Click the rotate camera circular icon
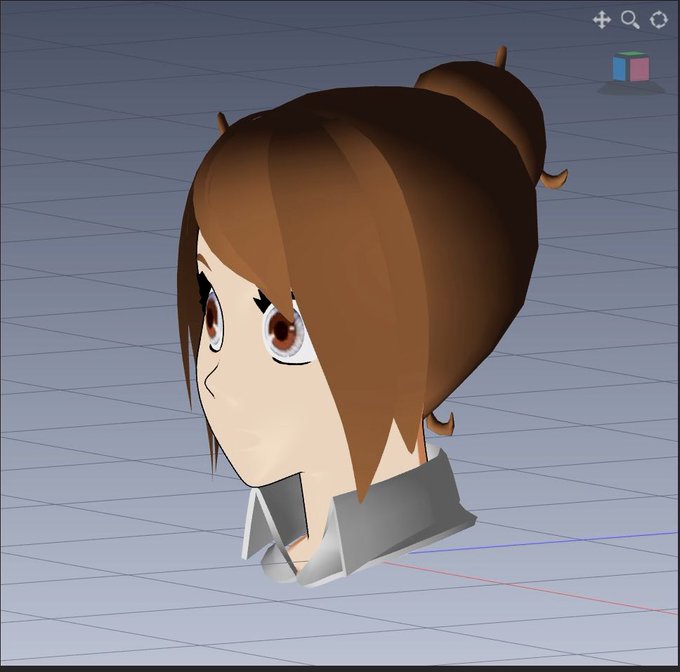Image resolution: width=680 pixels, height=672 pixels. click(x=659, y=20)
